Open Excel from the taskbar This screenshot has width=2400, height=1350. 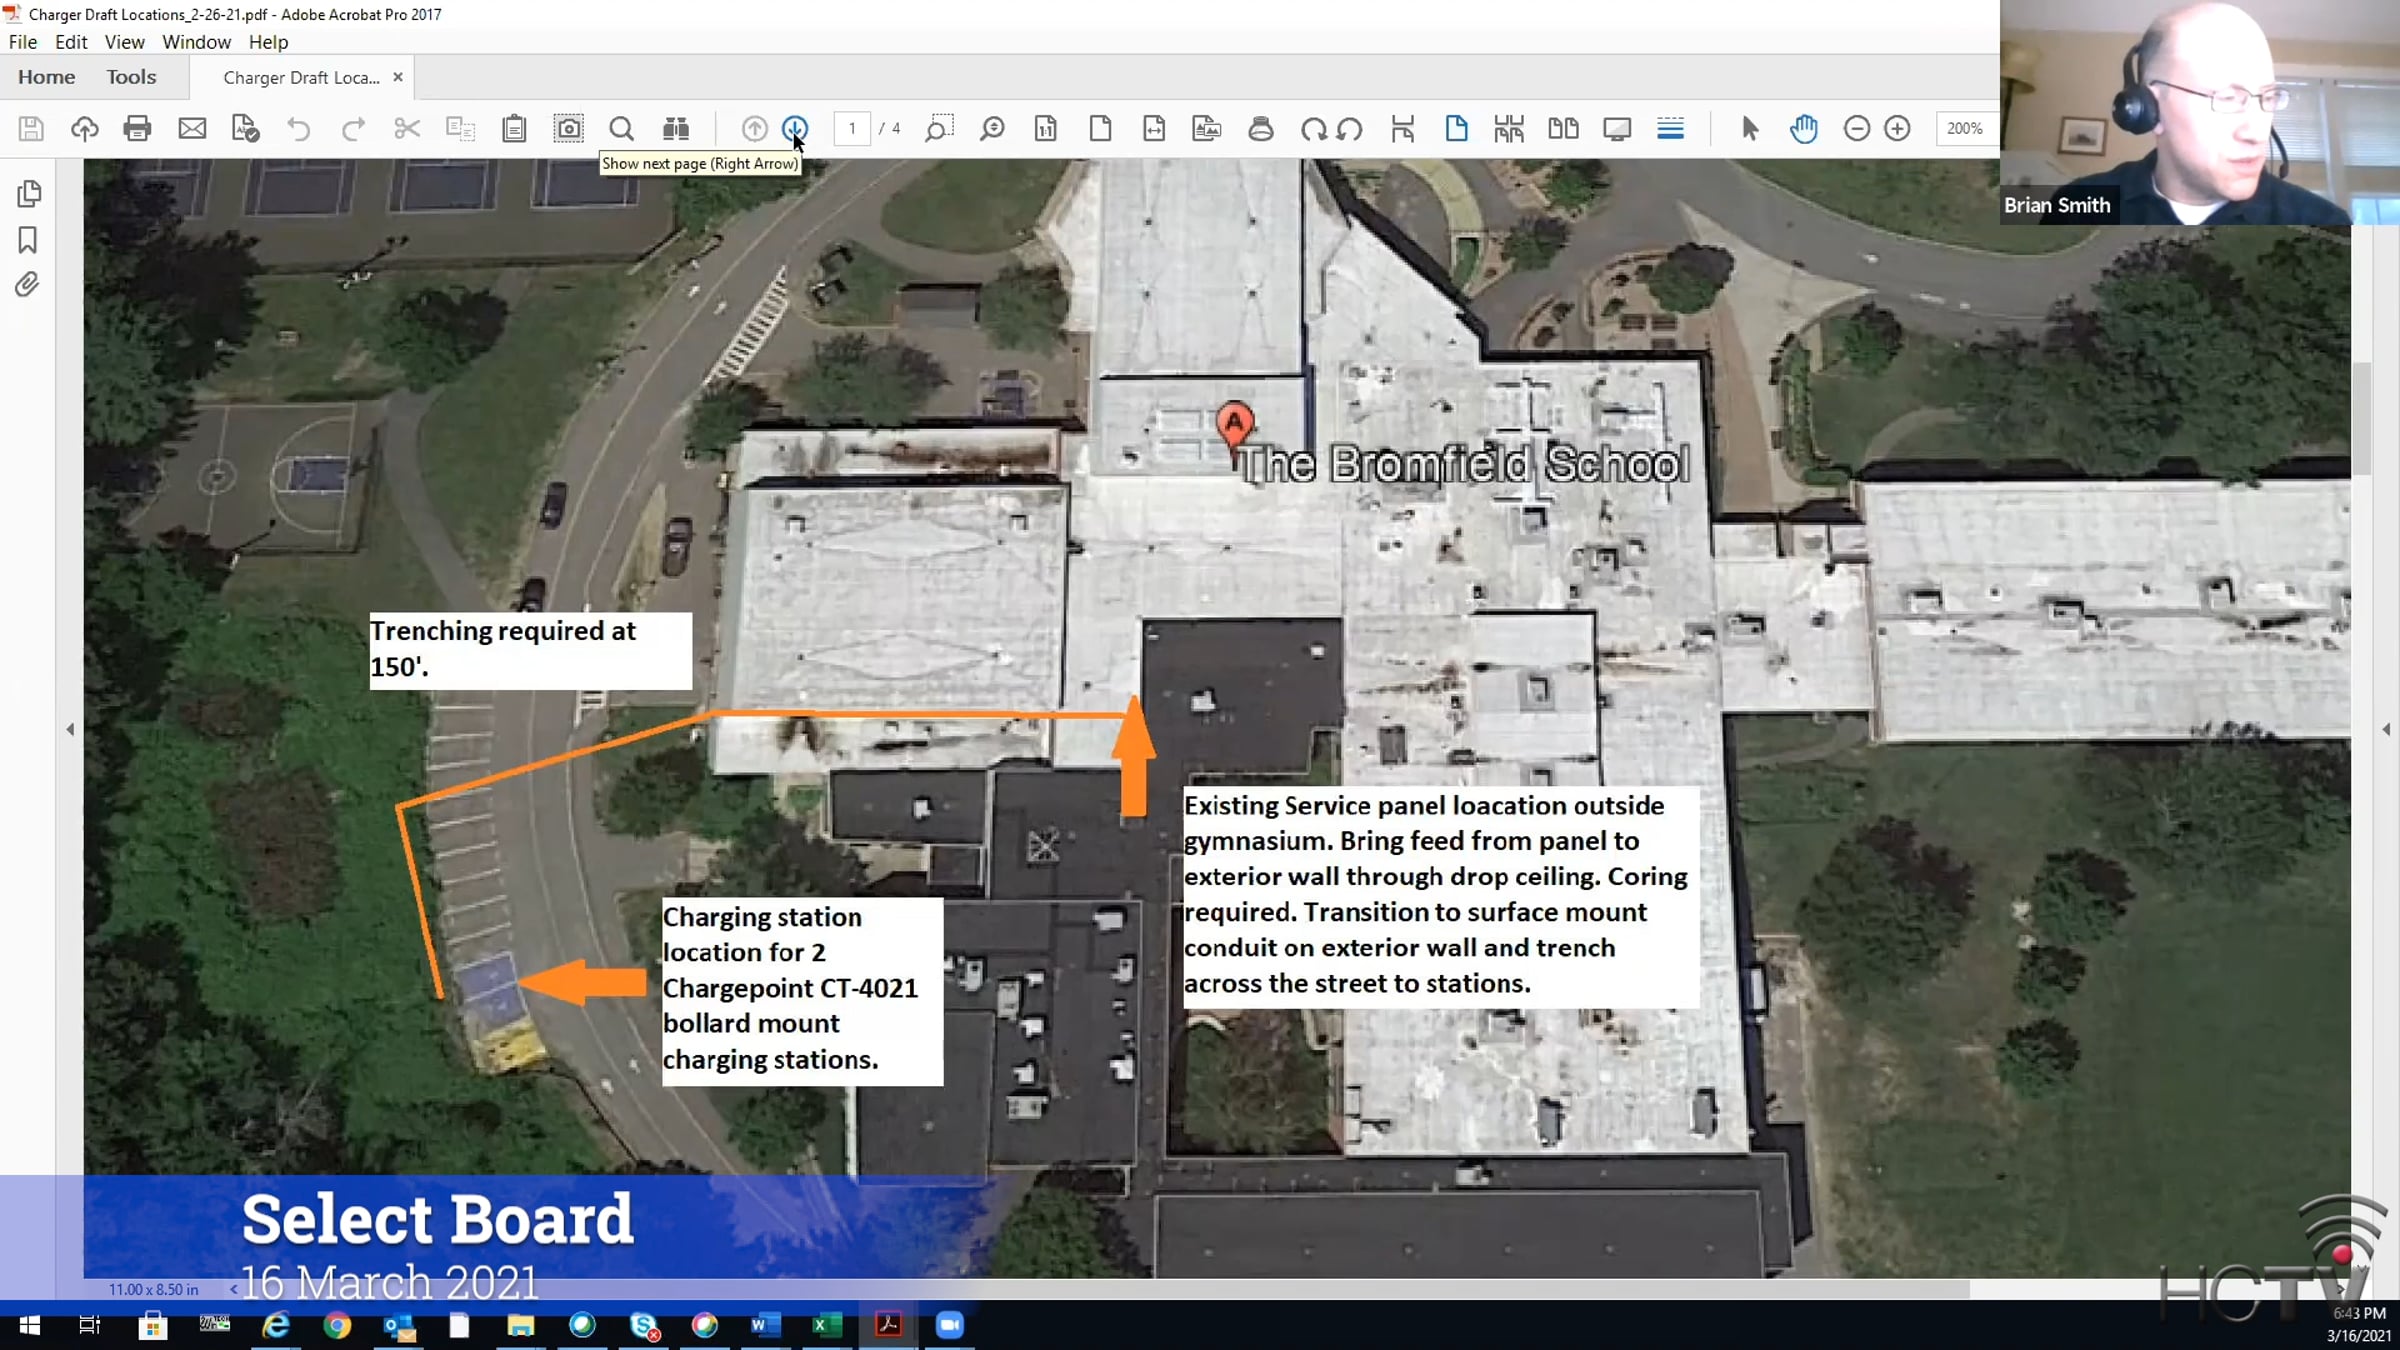coord(827,1325)
